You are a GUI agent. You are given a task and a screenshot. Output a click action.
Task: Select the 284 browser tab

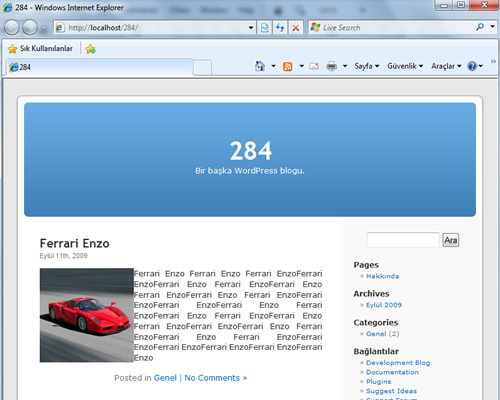tap(99, 67)
